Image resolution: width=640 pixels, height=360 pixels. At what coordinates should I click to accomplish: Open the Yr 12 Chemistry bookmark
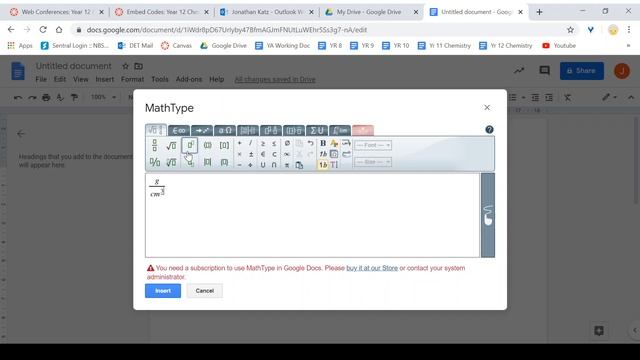(506, 46)
